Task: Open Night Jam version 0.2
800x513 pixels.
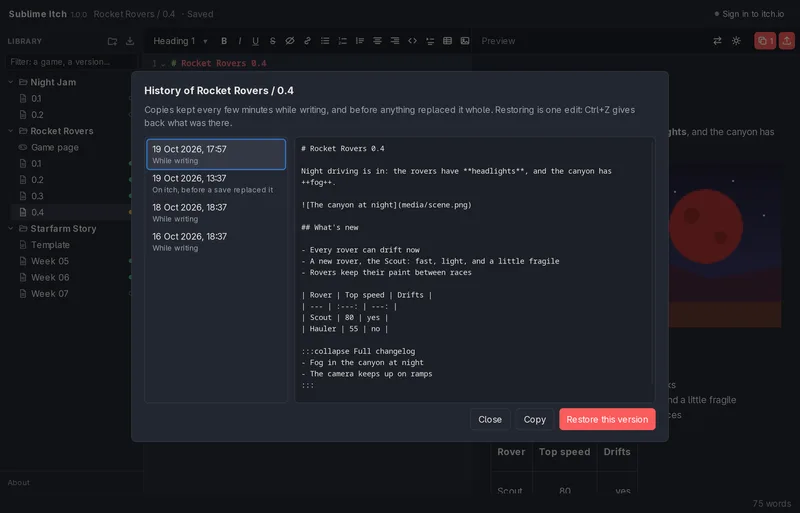Action: pyautogui.click(x=71, y=115)
